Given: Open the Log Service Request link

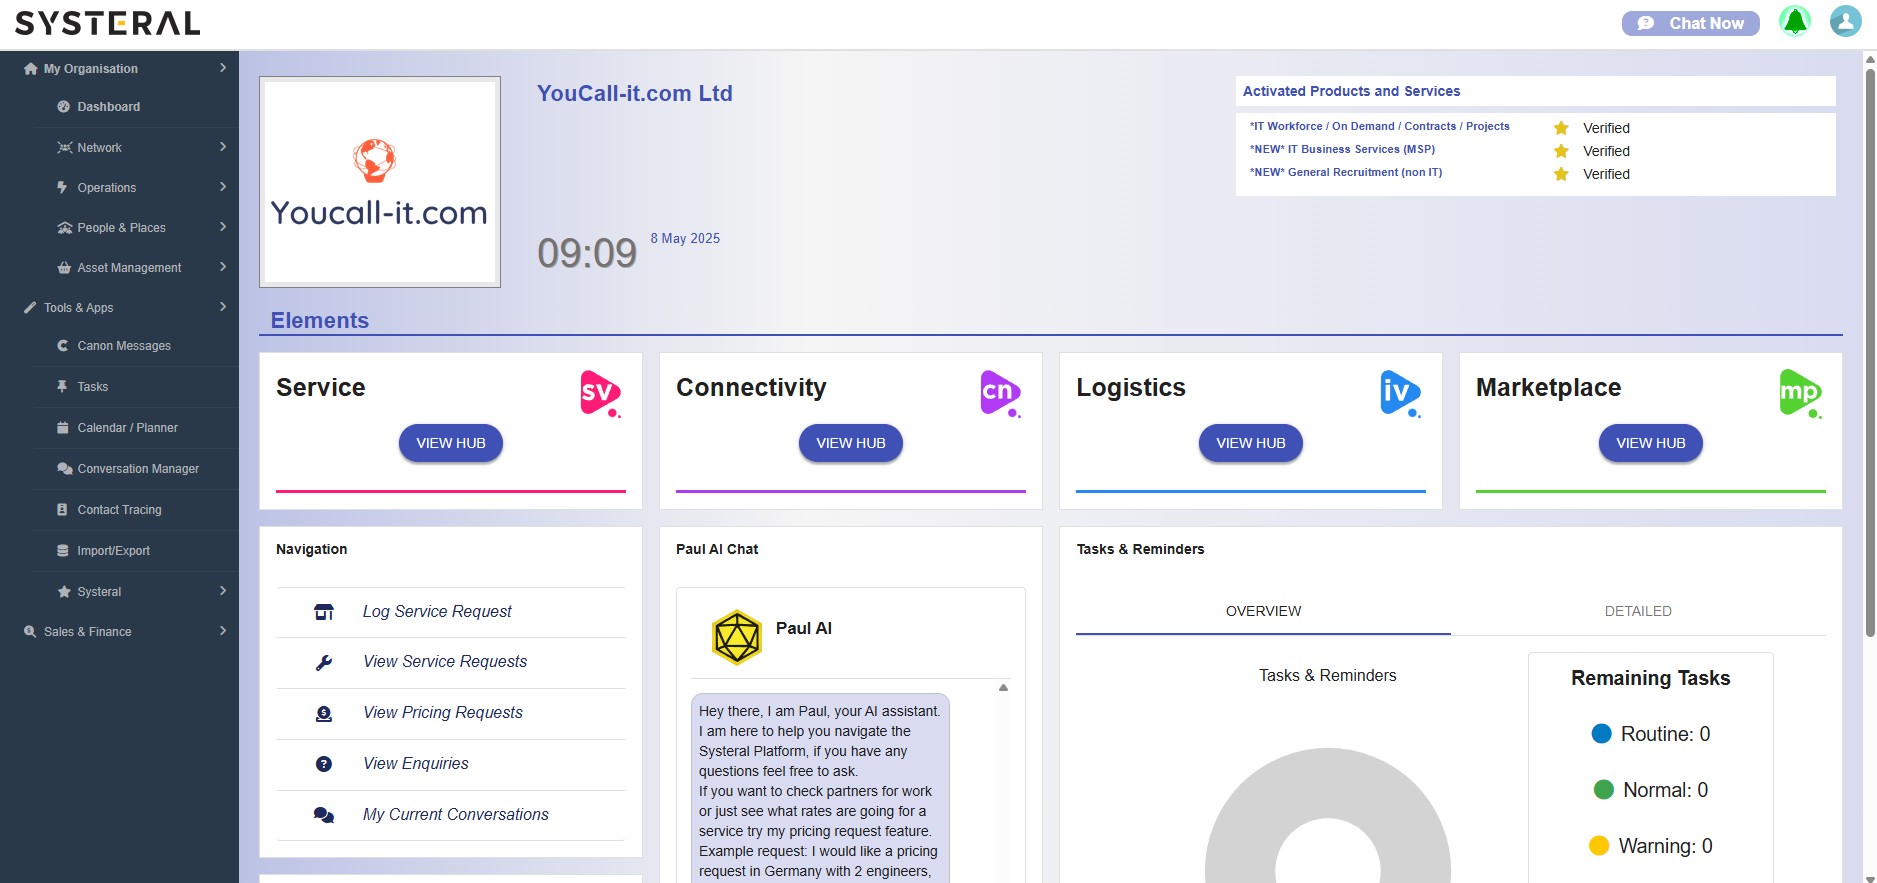Looking at the screenshot, I should [437, 611].
